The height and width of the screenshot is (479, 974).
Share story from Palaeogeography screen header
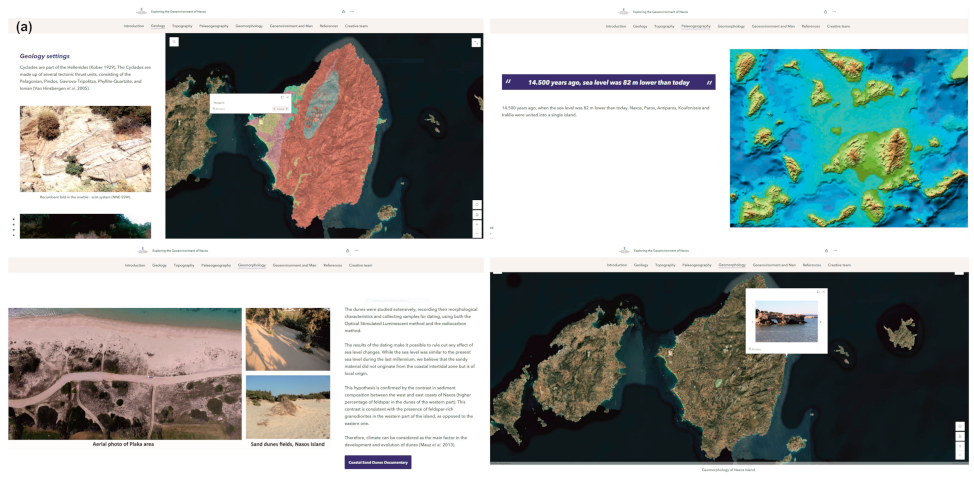coord(826,11)
